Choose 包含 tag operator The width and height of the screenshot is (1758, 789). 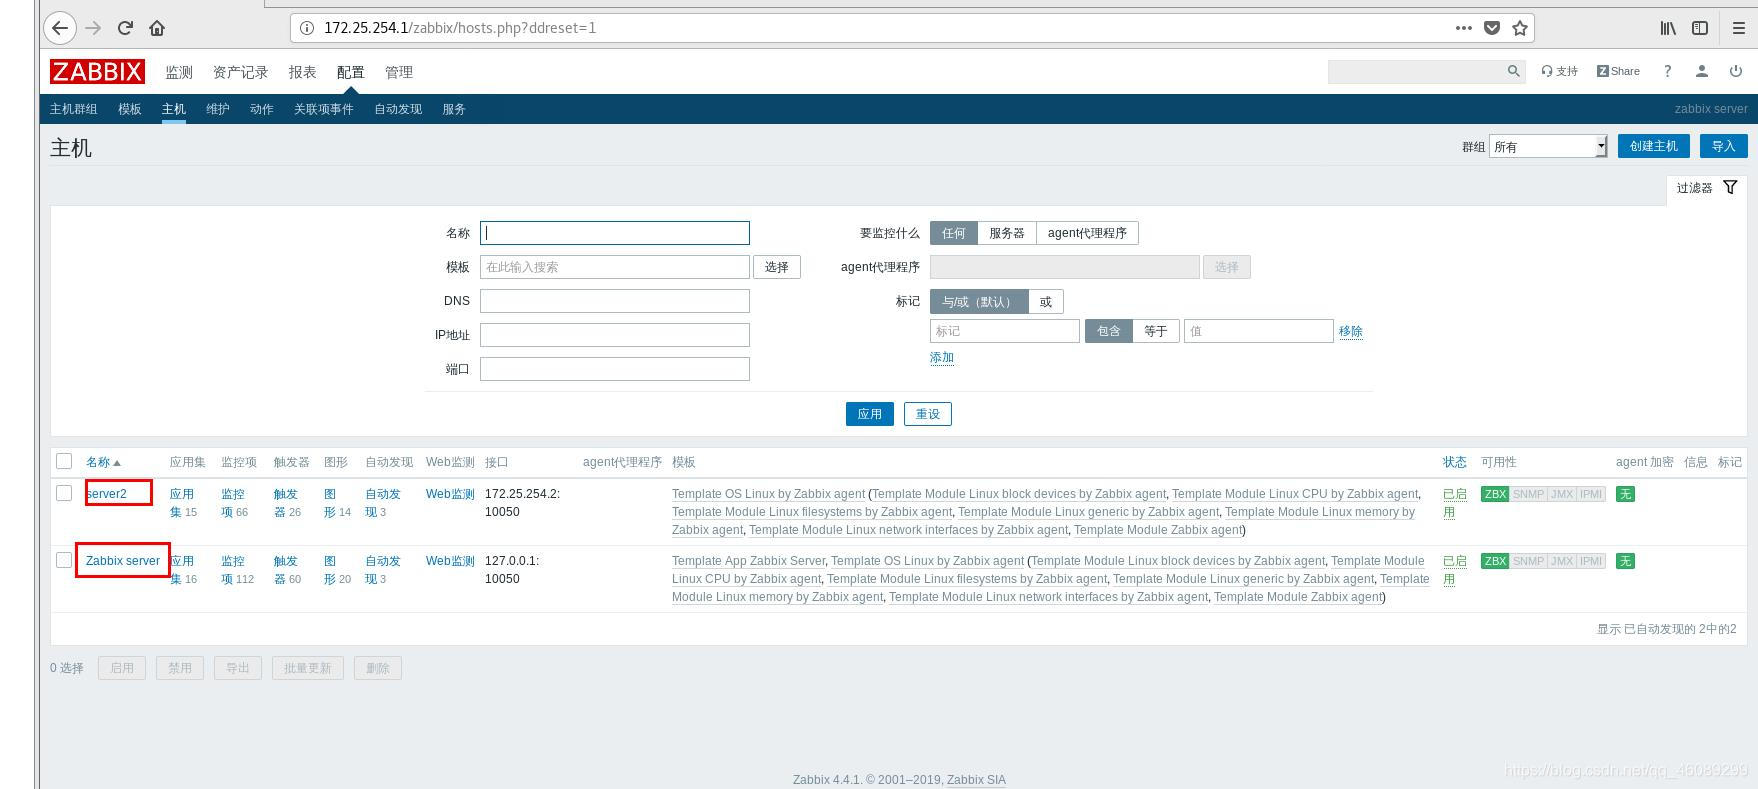1108,331
